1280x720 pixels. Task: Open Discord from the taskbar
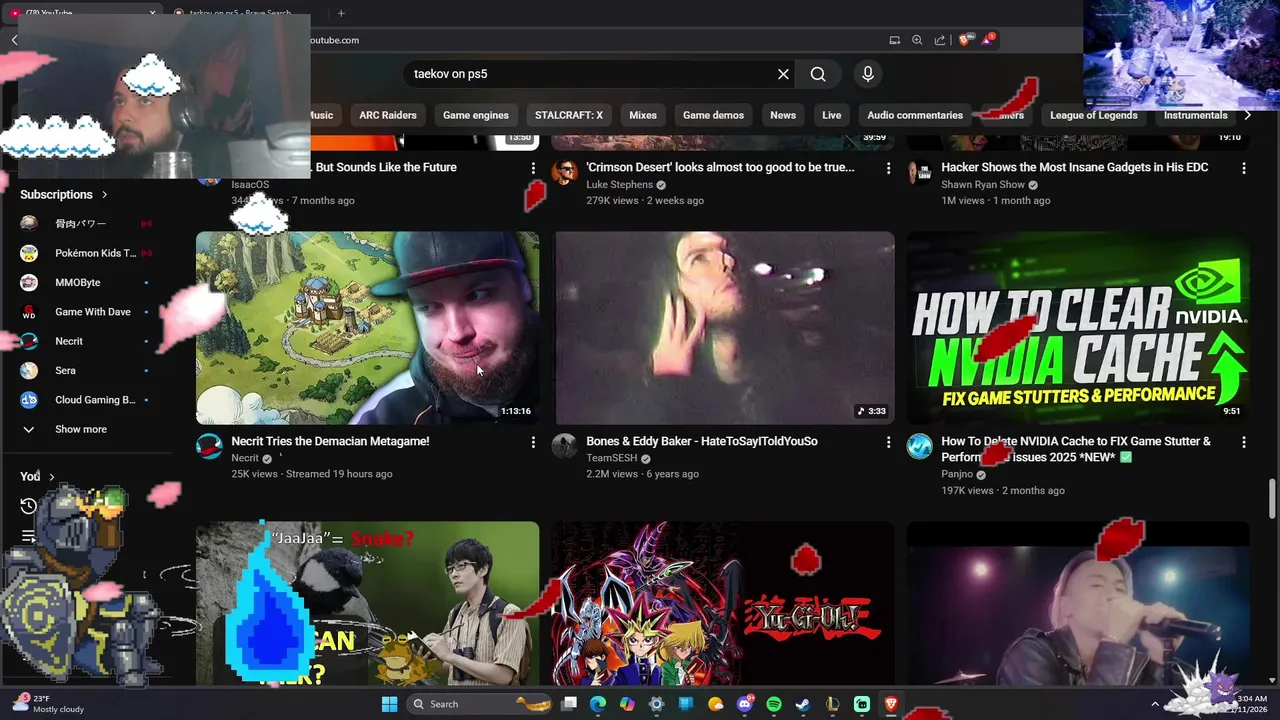coord(745,704)
